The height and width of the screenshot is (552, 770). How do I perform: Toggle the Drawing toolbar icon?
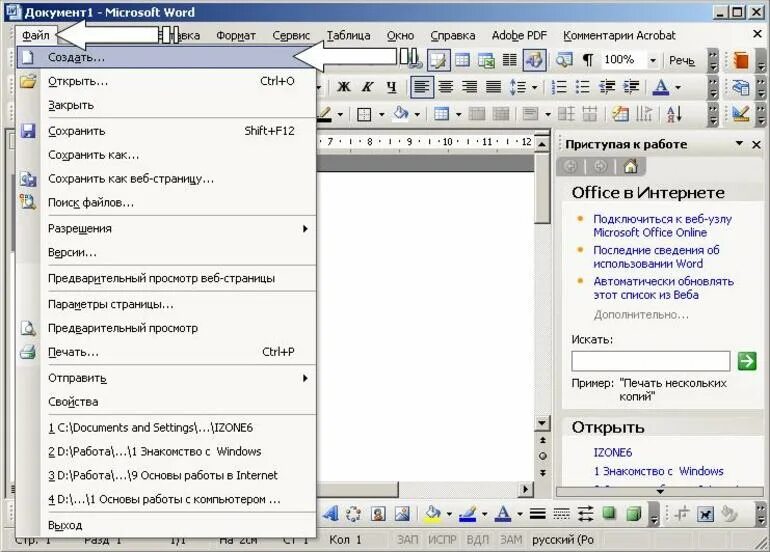click(x=534, y=60)
